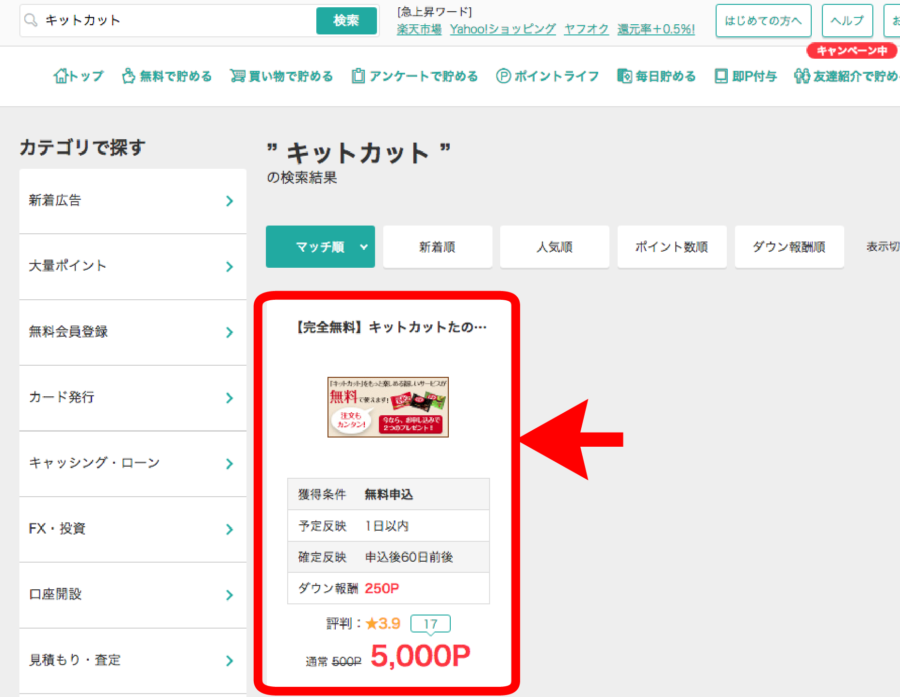
Task: Open the 無料で貯める navigation item
Action: (x=167, y=76)
